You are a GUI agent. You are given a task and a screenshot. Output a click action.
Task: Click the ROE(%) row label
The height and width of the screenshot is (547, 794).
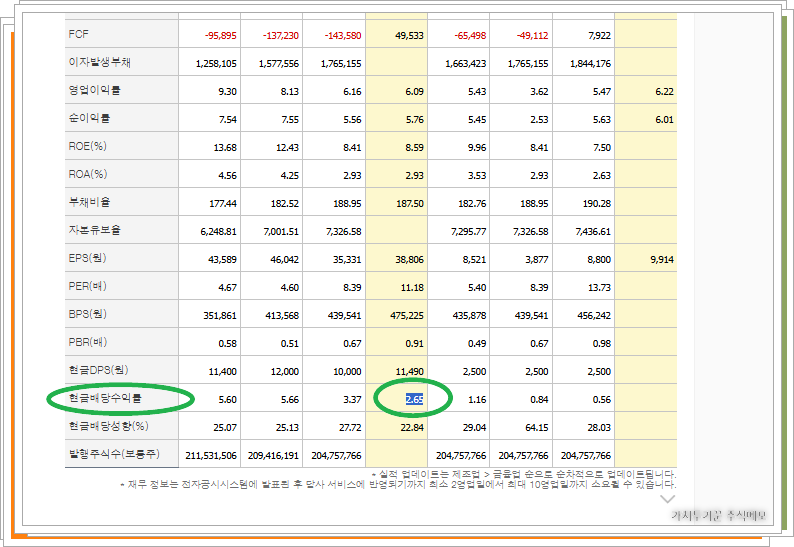click(88, 146)
